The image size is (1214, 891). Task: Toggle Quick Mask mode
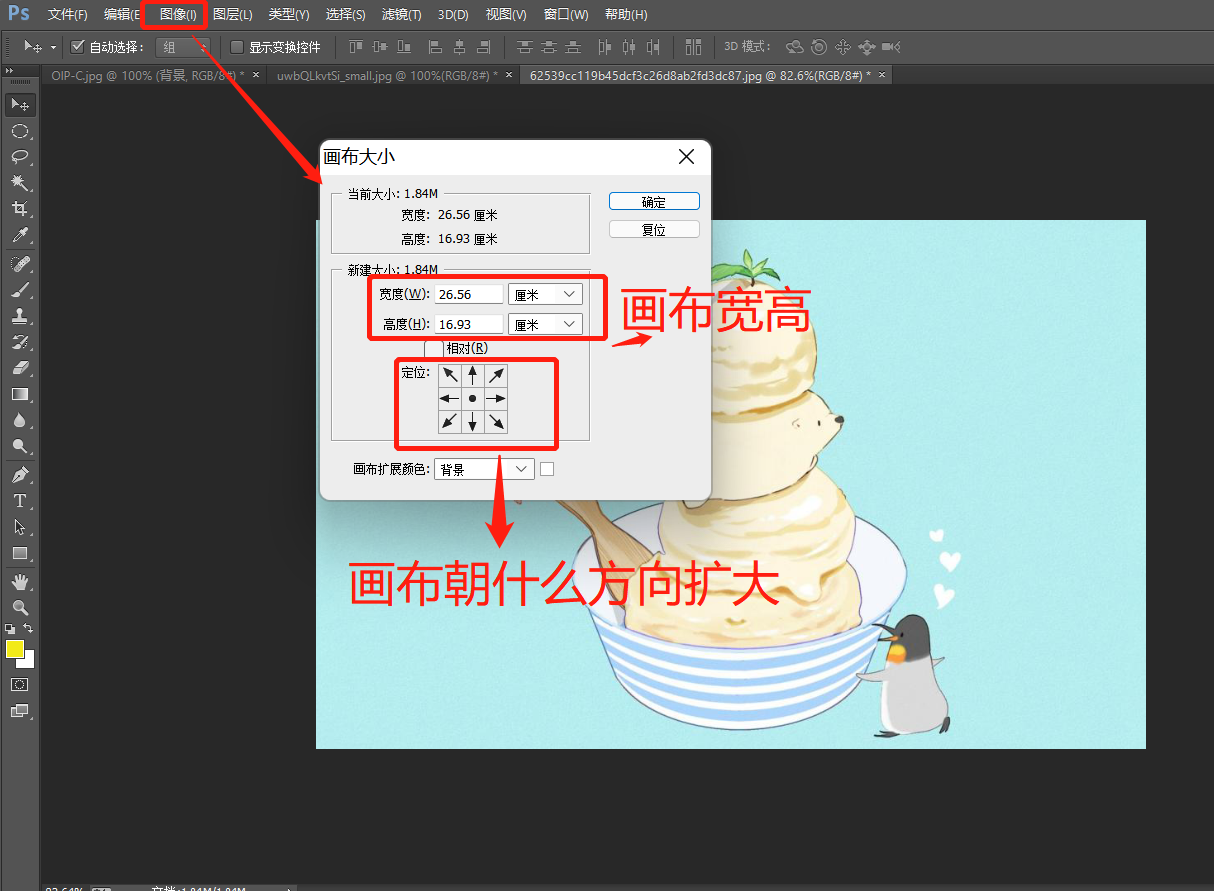[20, 685]
